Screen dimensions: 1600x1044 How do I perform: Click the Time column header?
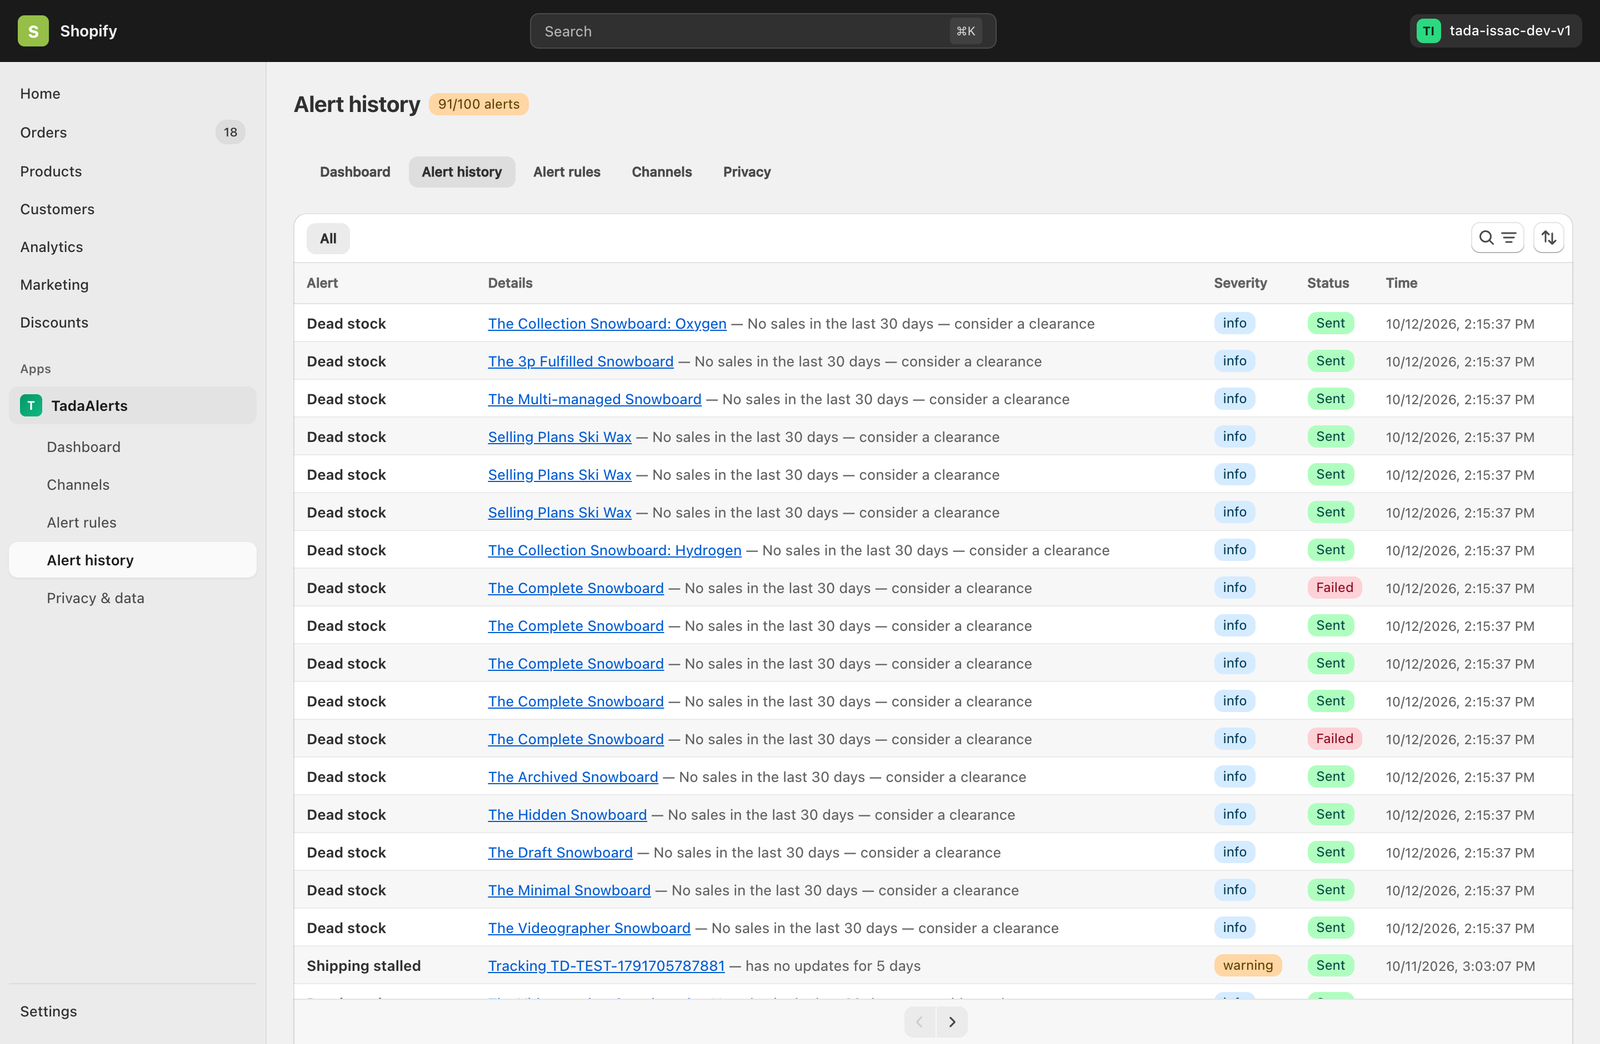click(1401, 283)
